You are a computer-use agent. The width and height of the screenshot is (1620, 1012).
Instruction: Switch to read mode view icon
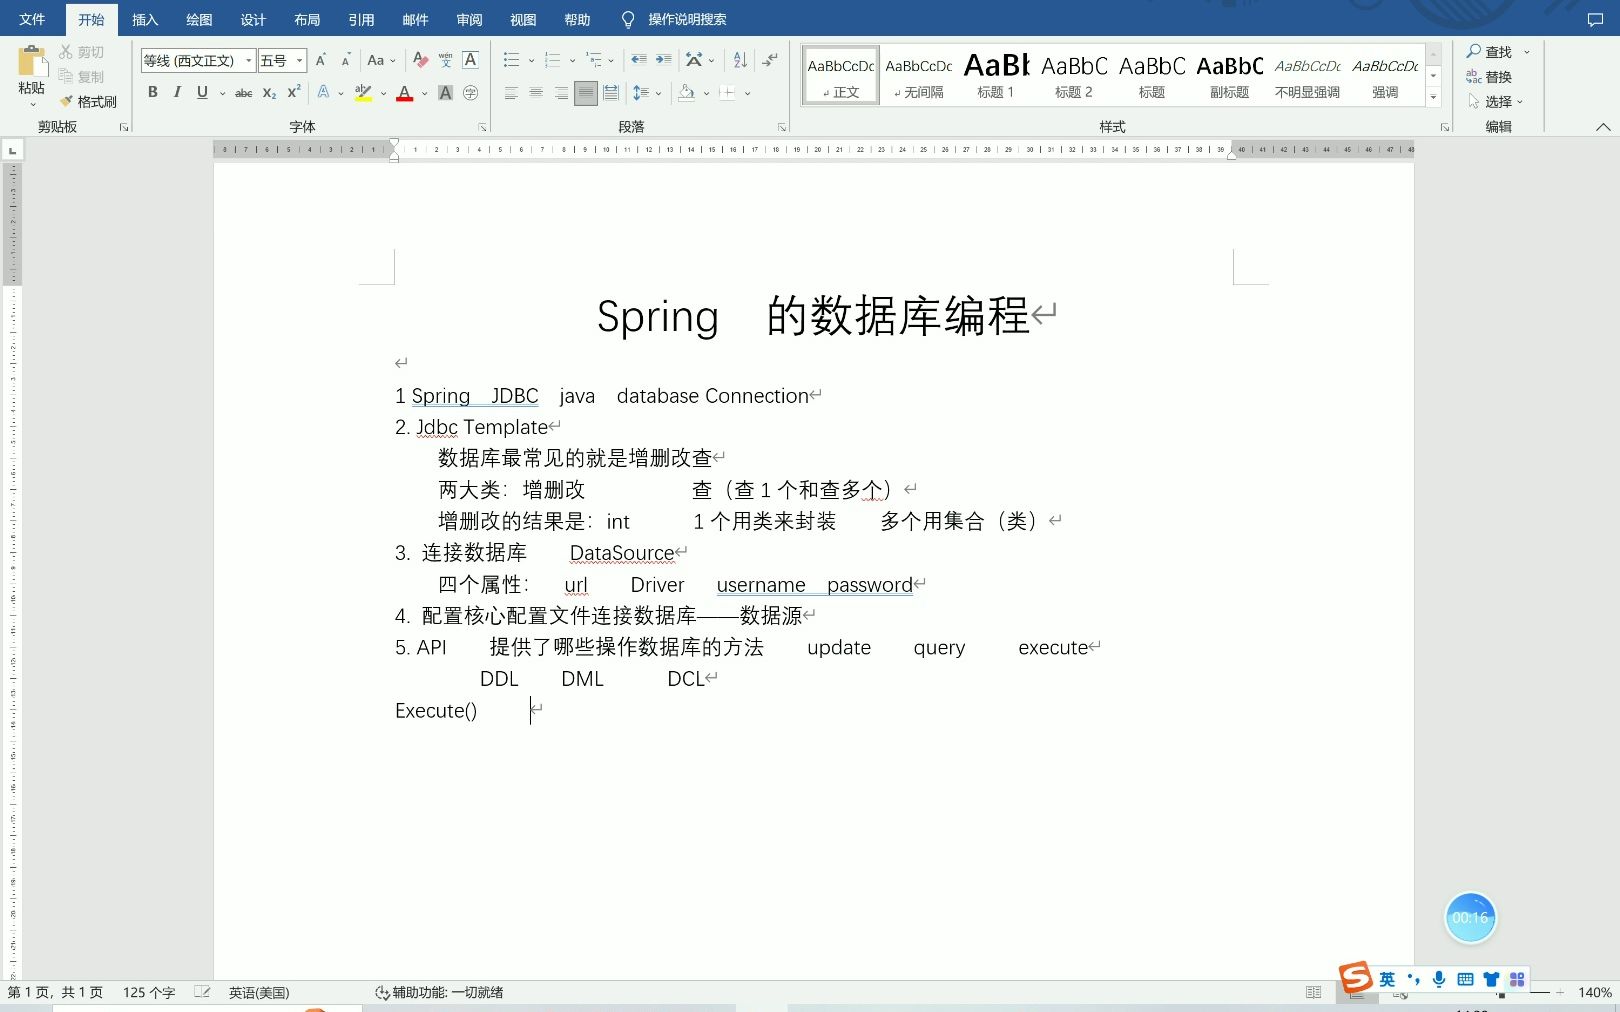point(1313,992)
